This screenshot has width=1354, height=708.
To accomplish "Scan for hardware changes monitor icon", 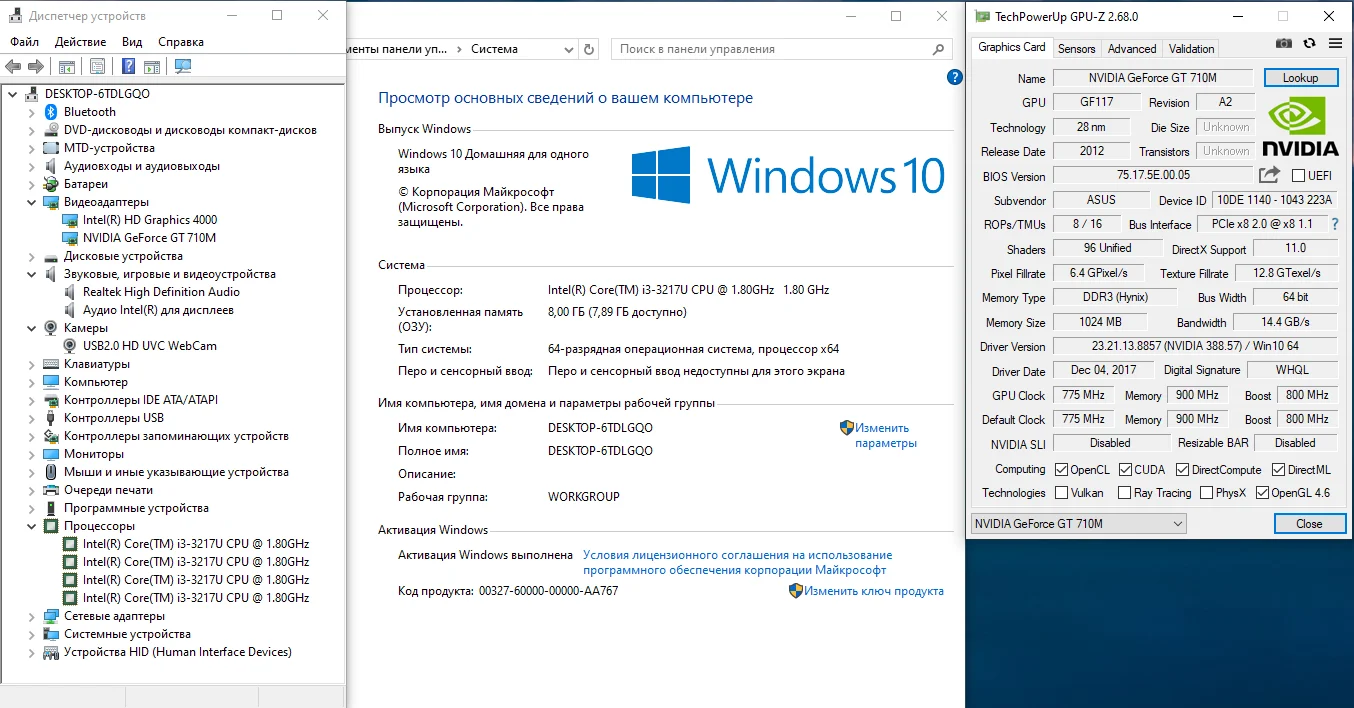I will click(182, 66).
